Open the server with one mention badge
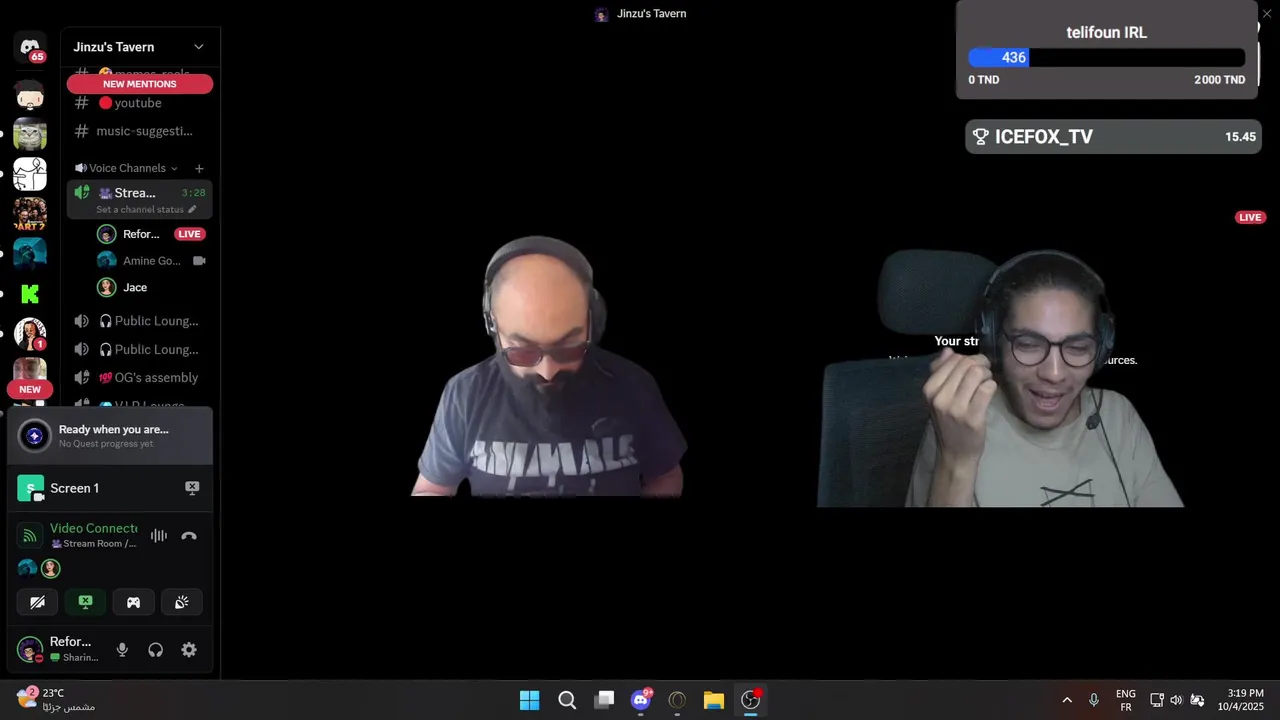 (x=30, y=334)
